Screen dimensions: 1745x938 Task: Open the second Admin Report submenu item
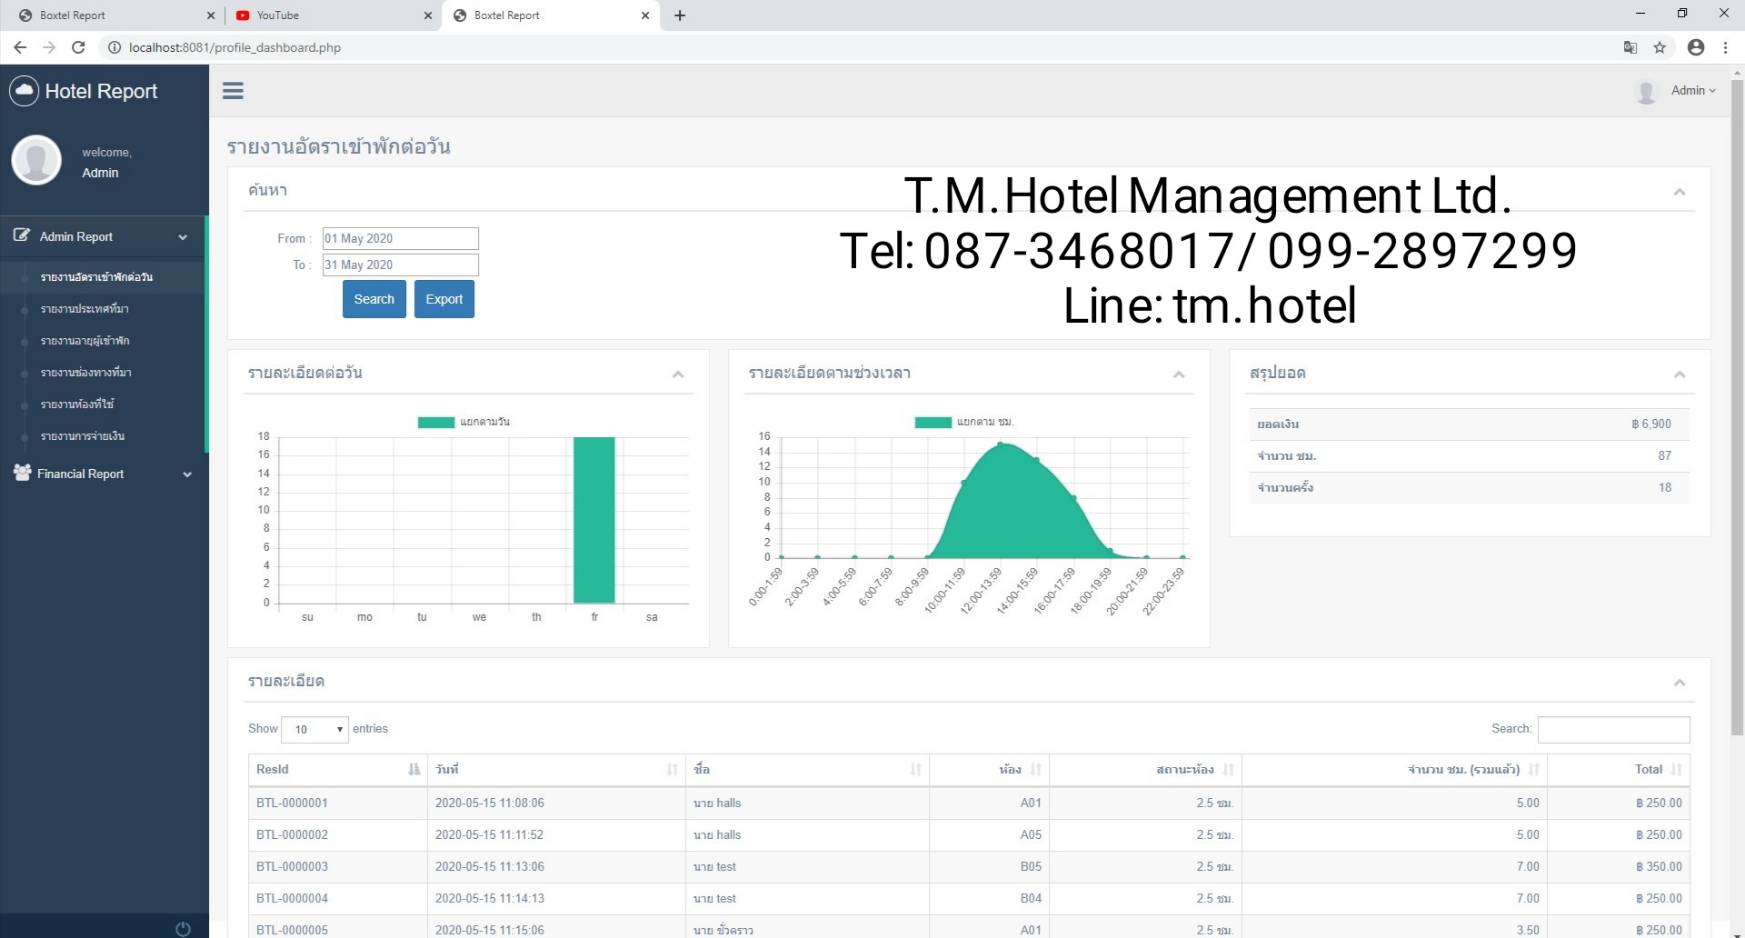[85, 309]
